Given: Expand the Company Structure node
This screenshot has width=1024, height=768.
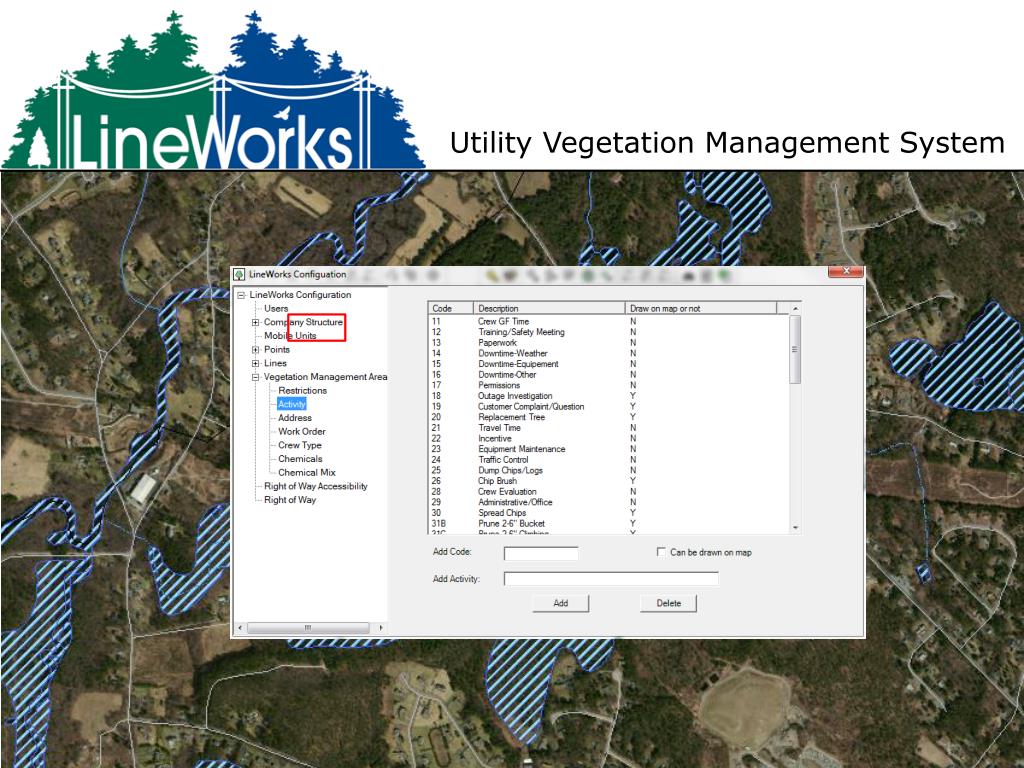Looking at the screenshot, I should (x=255, y=323).
